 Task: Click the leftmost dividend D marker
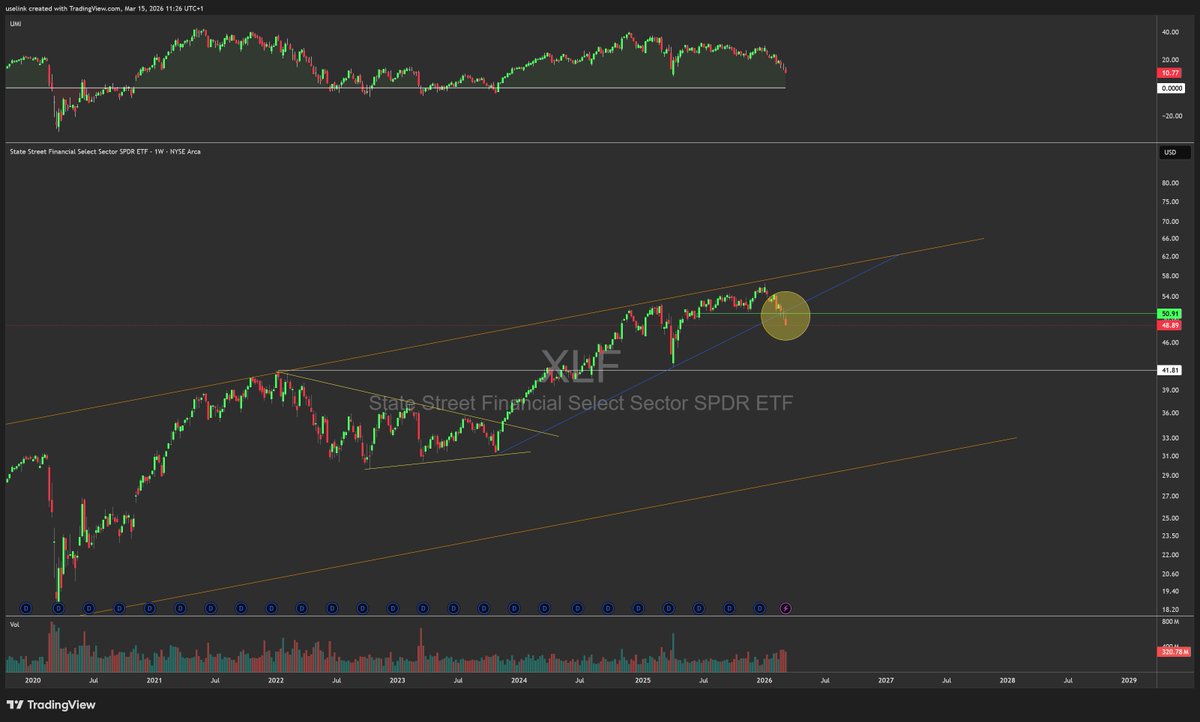click(26, 607)
